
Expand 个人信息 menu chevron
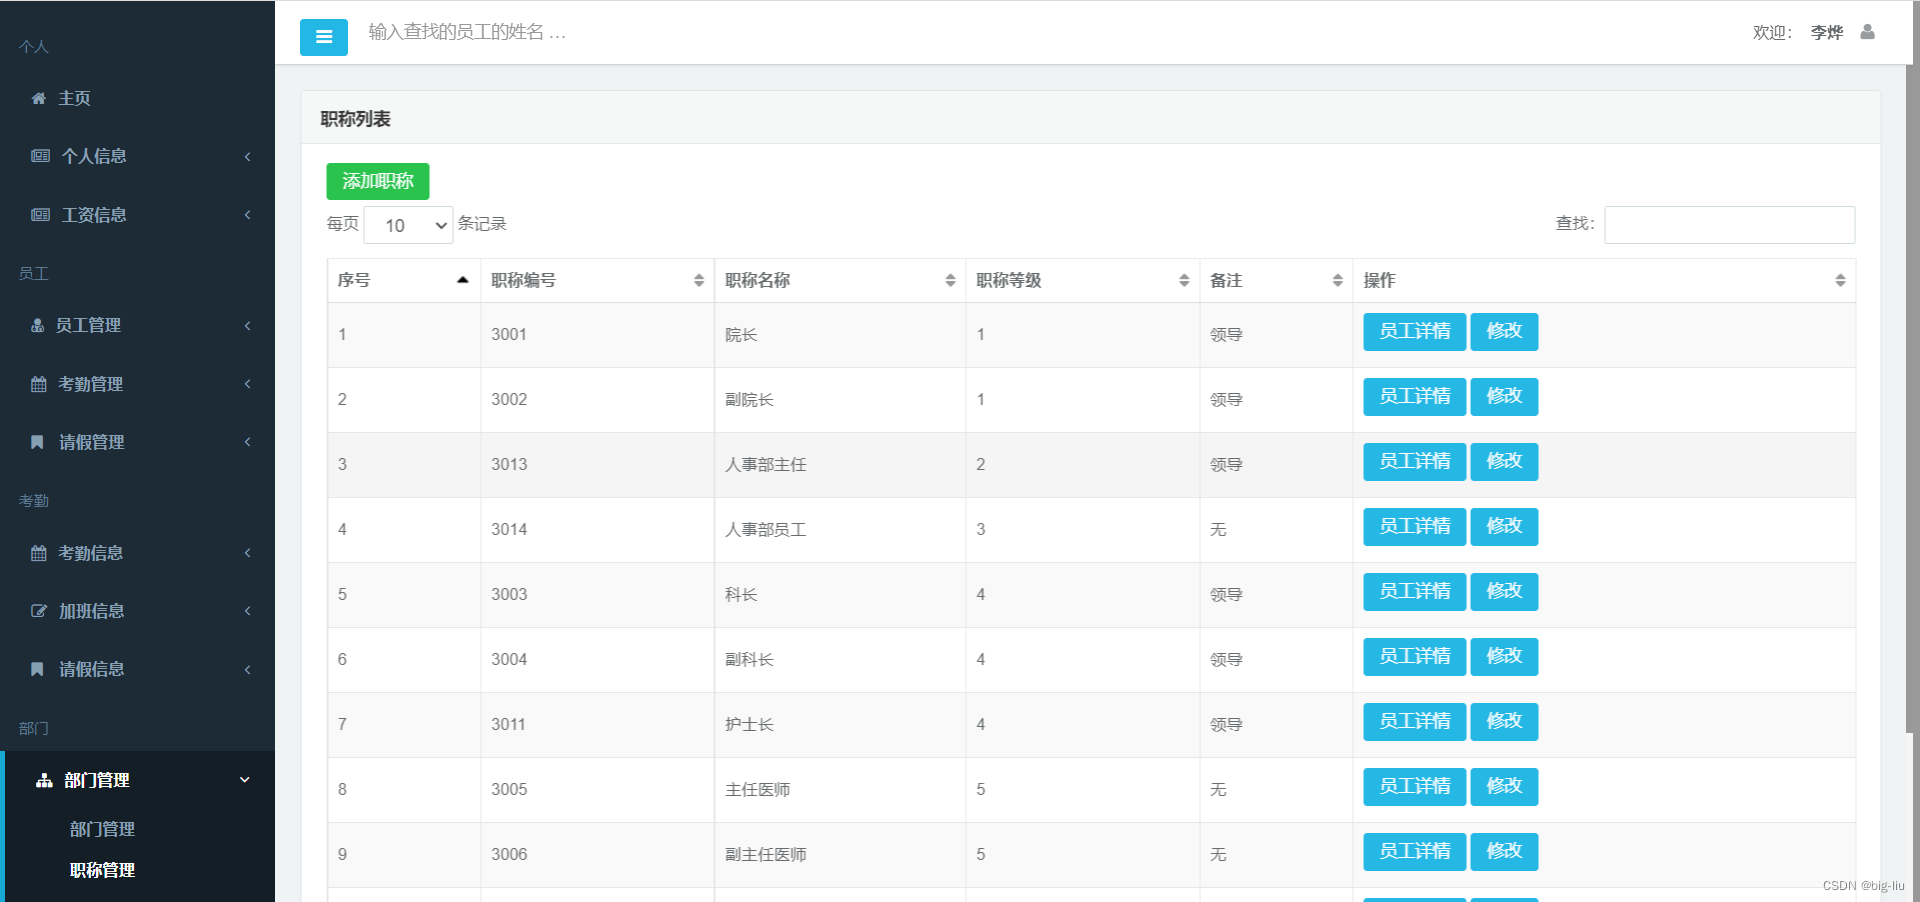click(x=247, y=156)
